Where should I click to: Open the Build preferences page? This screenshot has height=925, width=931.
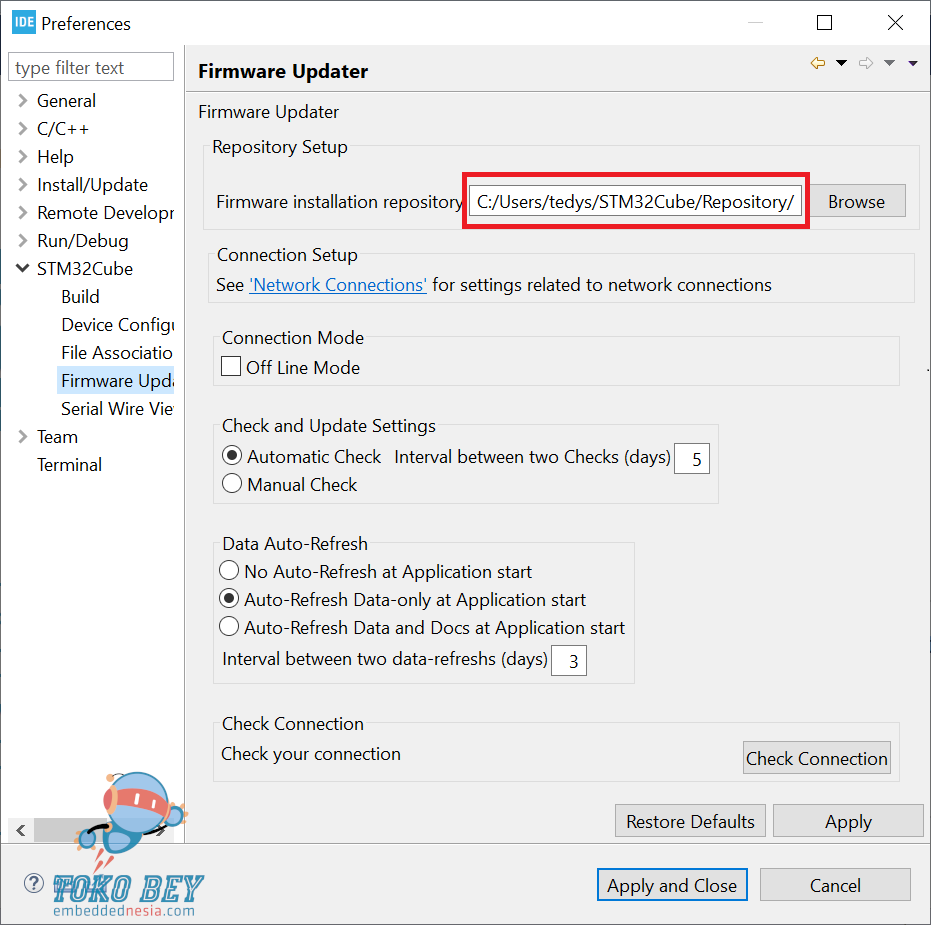pos(80,297)
